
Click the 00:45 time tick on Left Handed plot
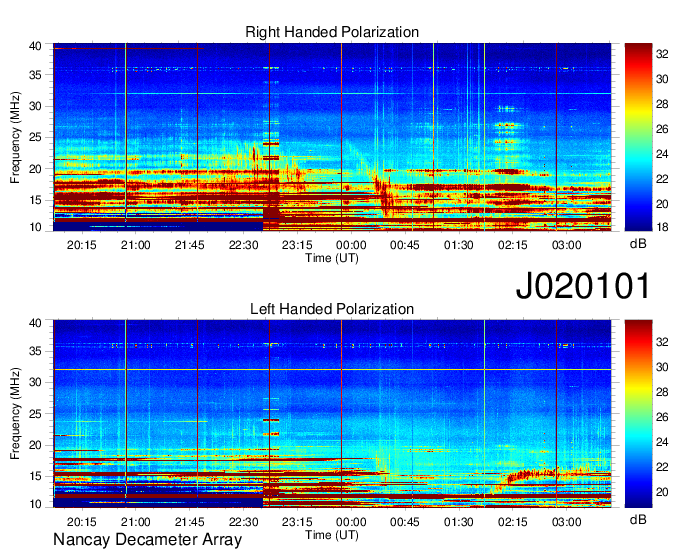click(405, 522)
